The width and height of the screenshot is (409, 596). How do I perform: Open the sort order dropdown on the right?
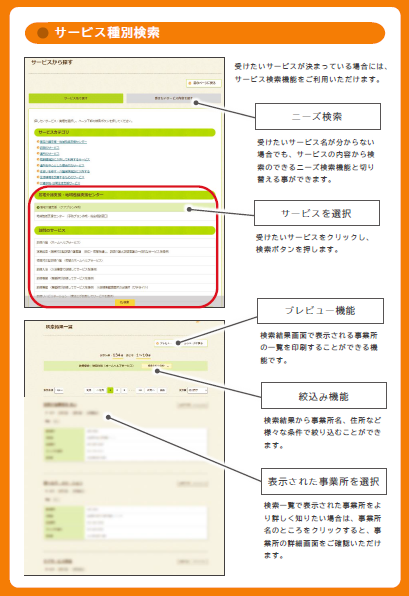click(198, 390)
